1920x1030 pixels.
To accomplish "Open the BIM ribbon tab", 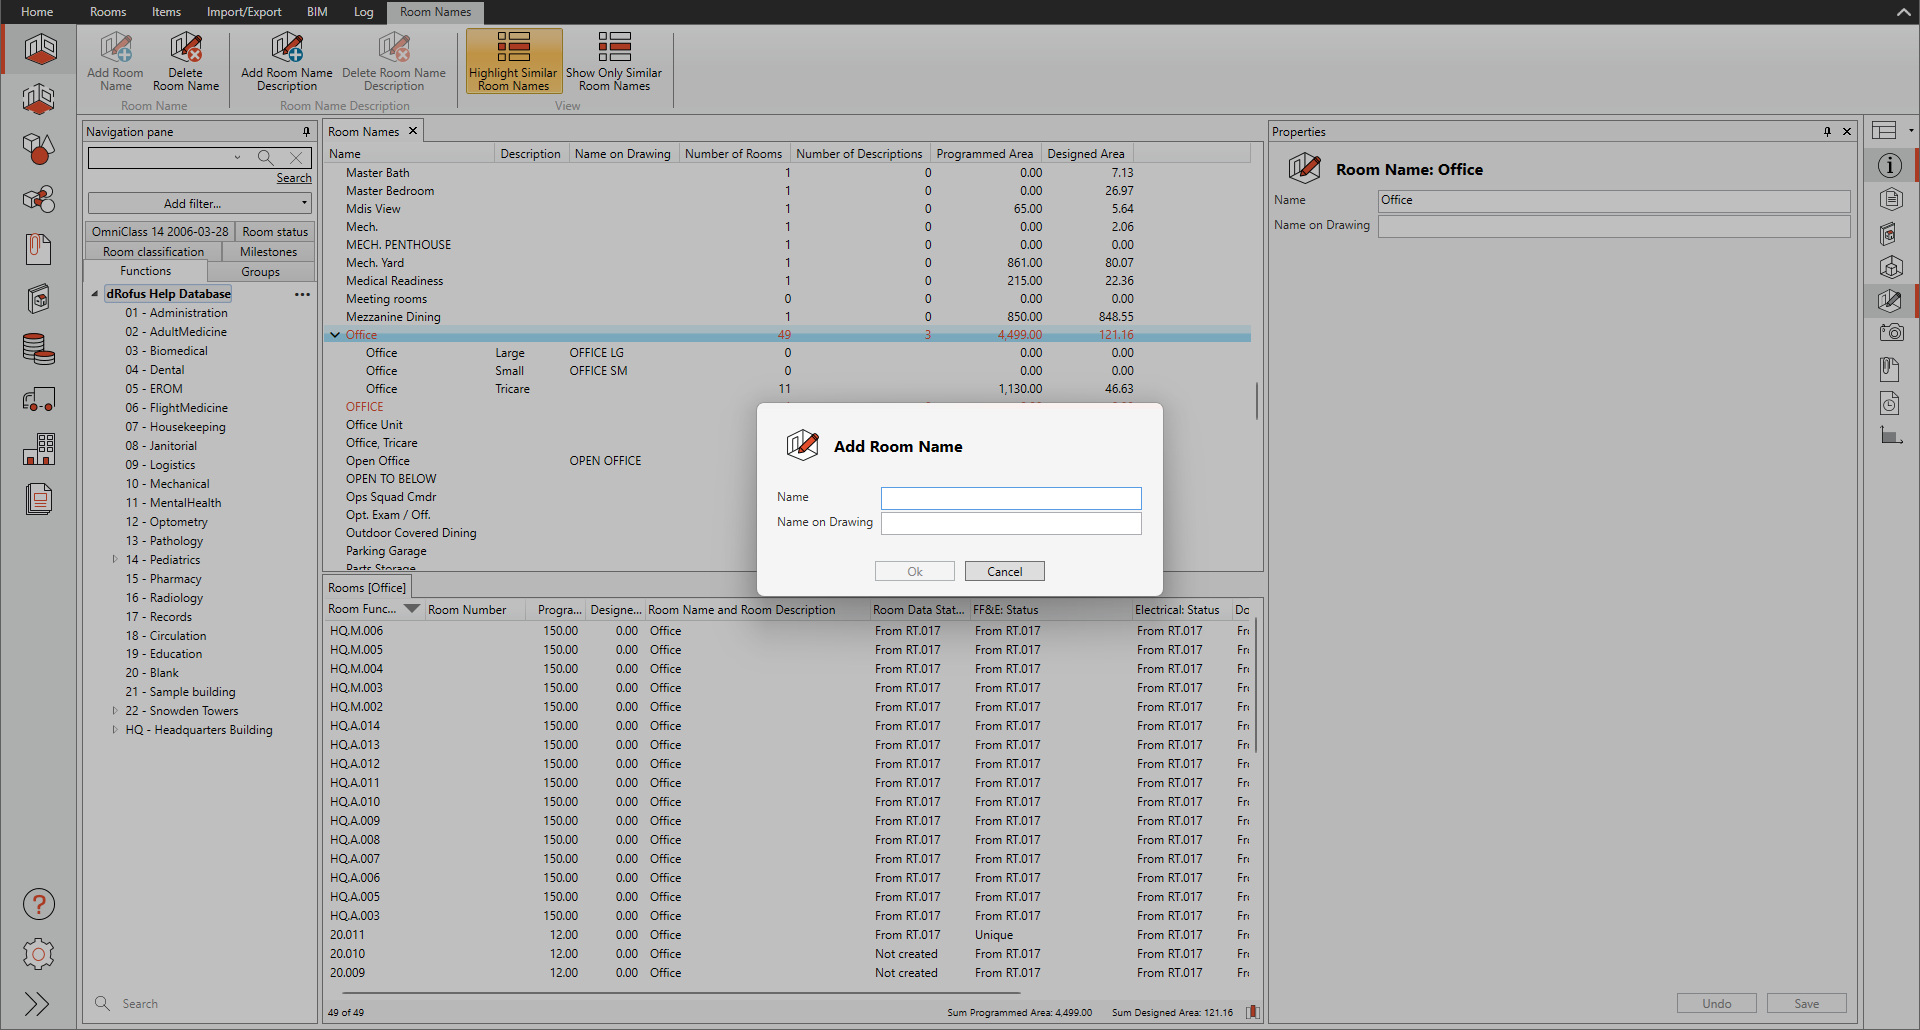I will 317,12.
